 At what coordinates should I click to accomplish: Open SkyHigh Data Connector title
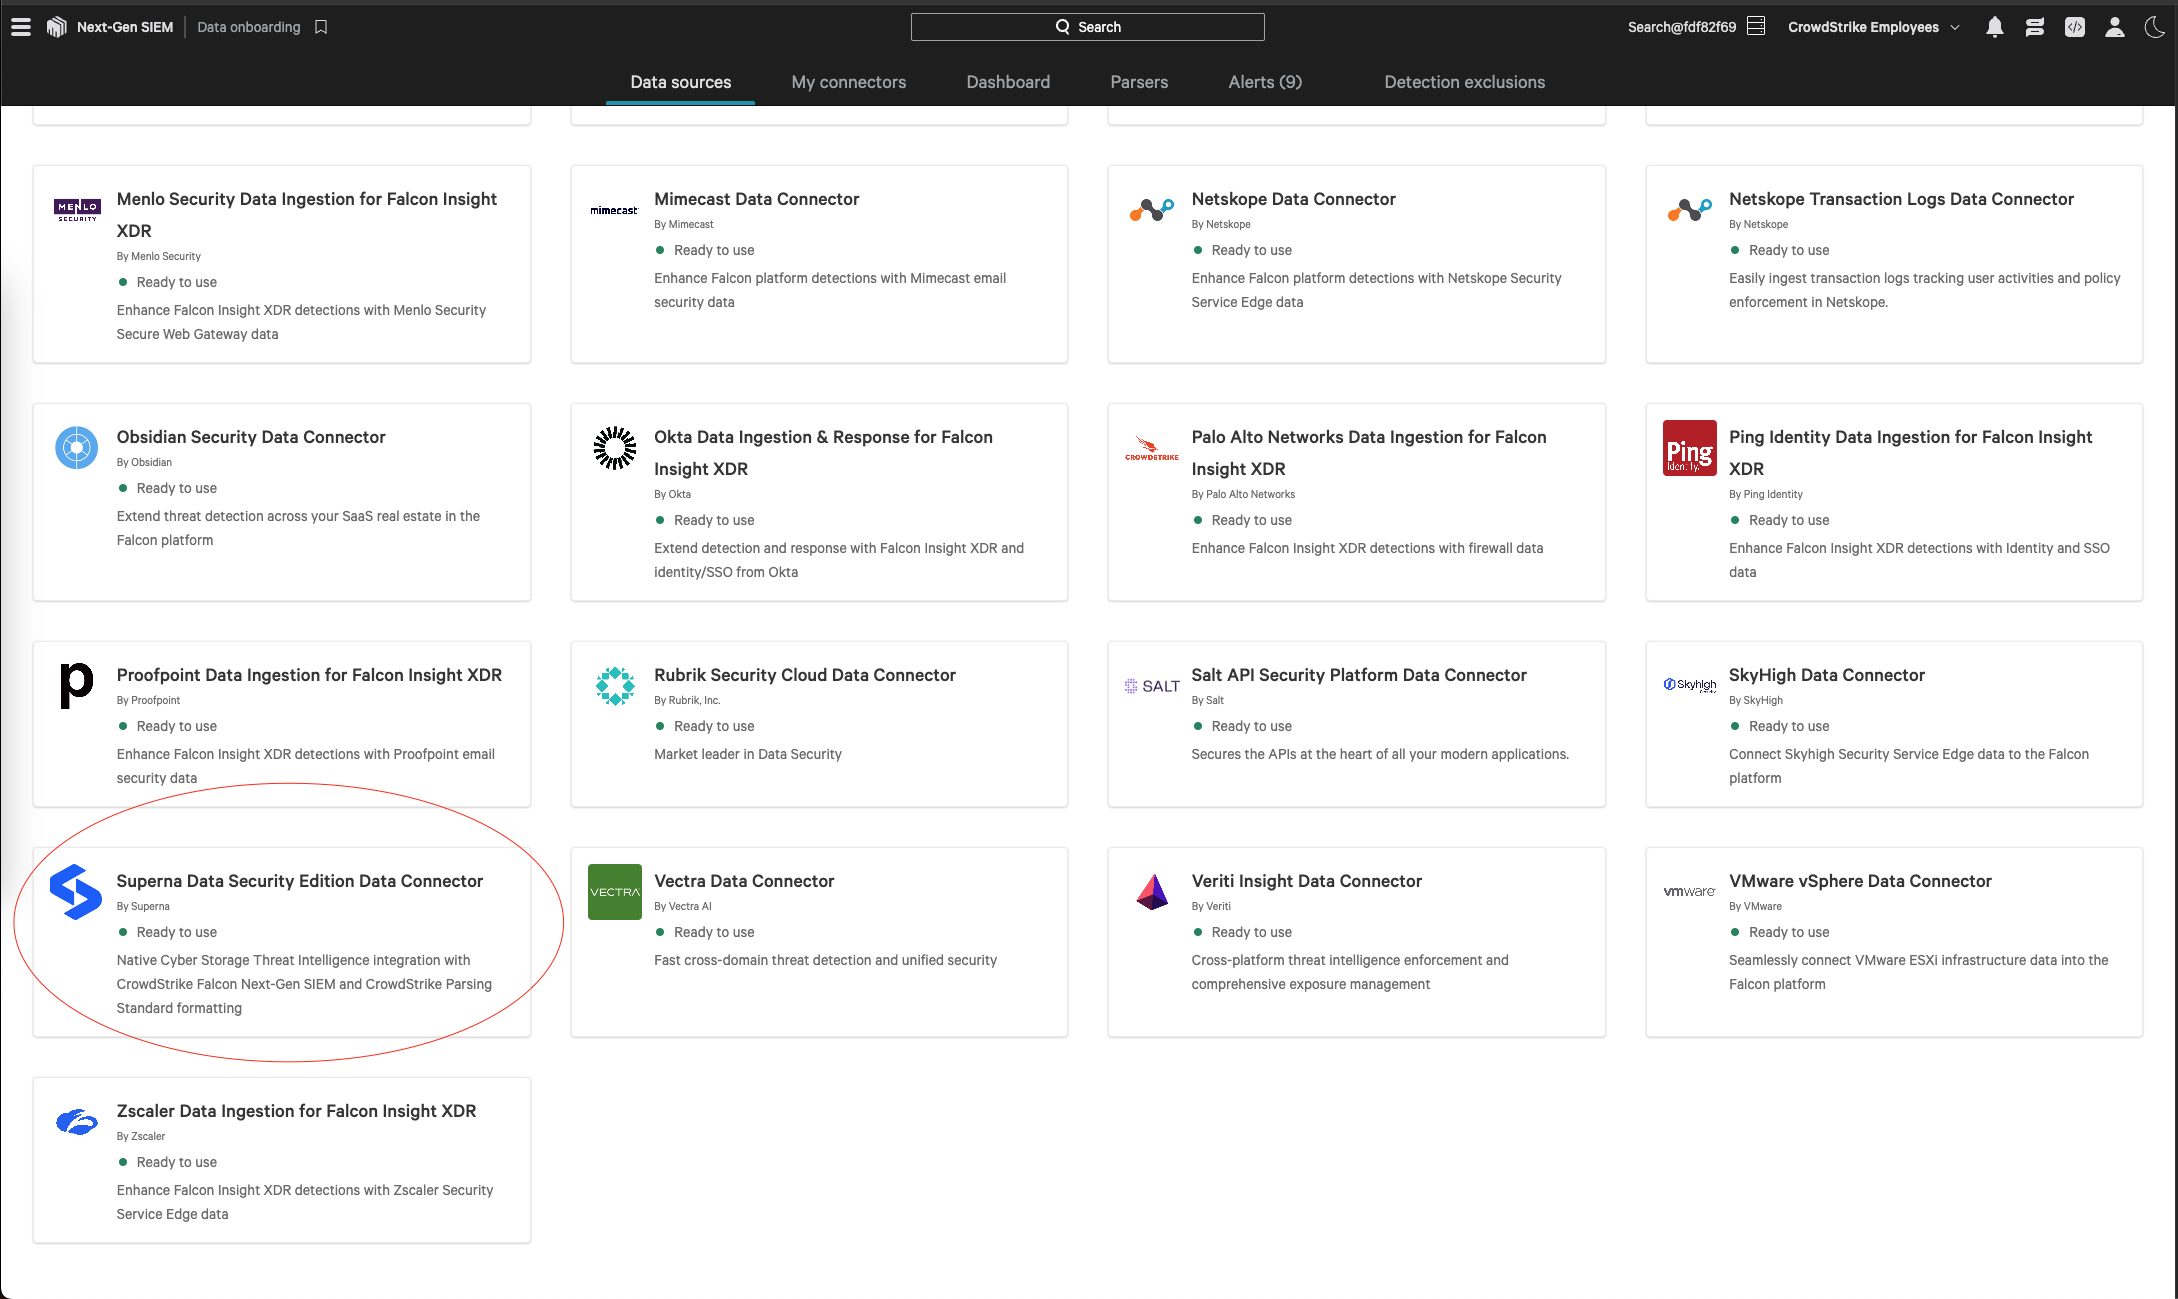(1826, 675)
